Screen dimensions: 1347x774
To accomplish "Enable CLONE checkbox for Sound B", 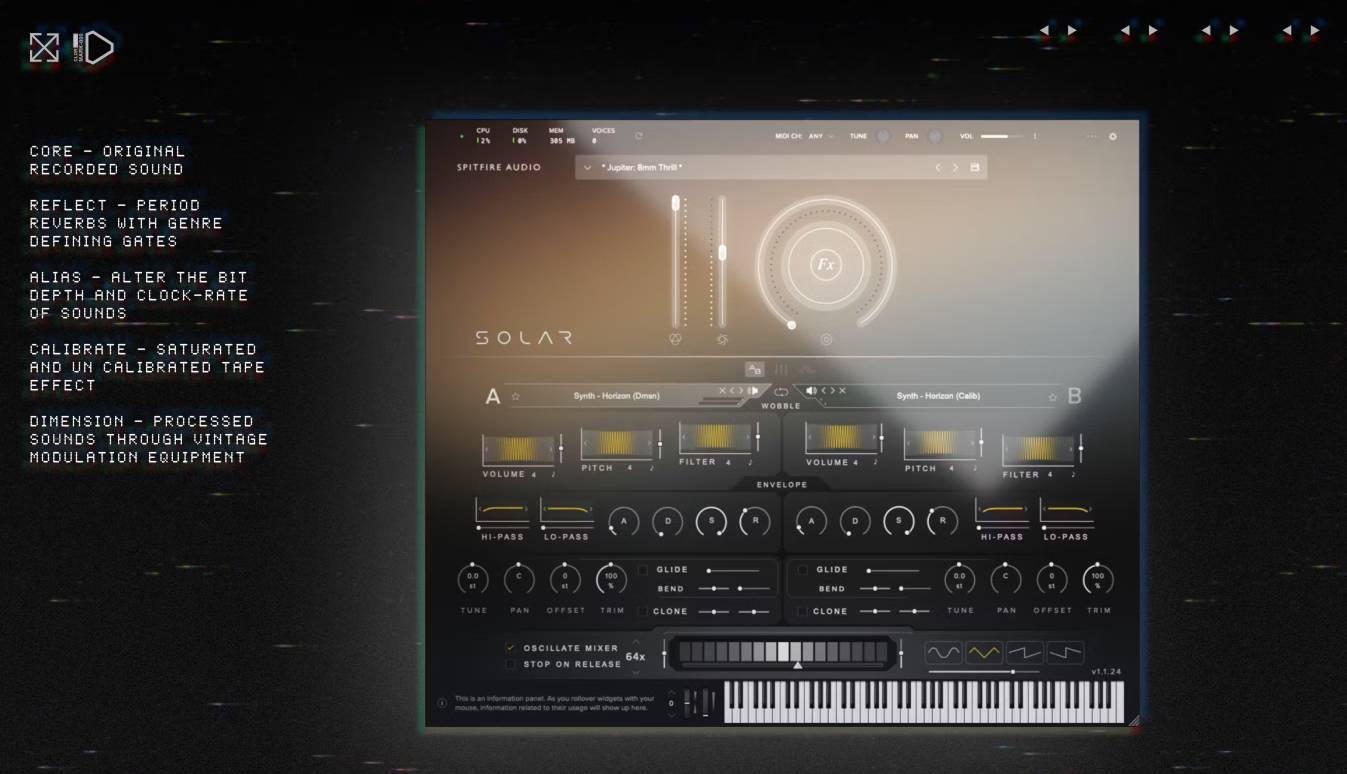I will (x=803, y=611).
